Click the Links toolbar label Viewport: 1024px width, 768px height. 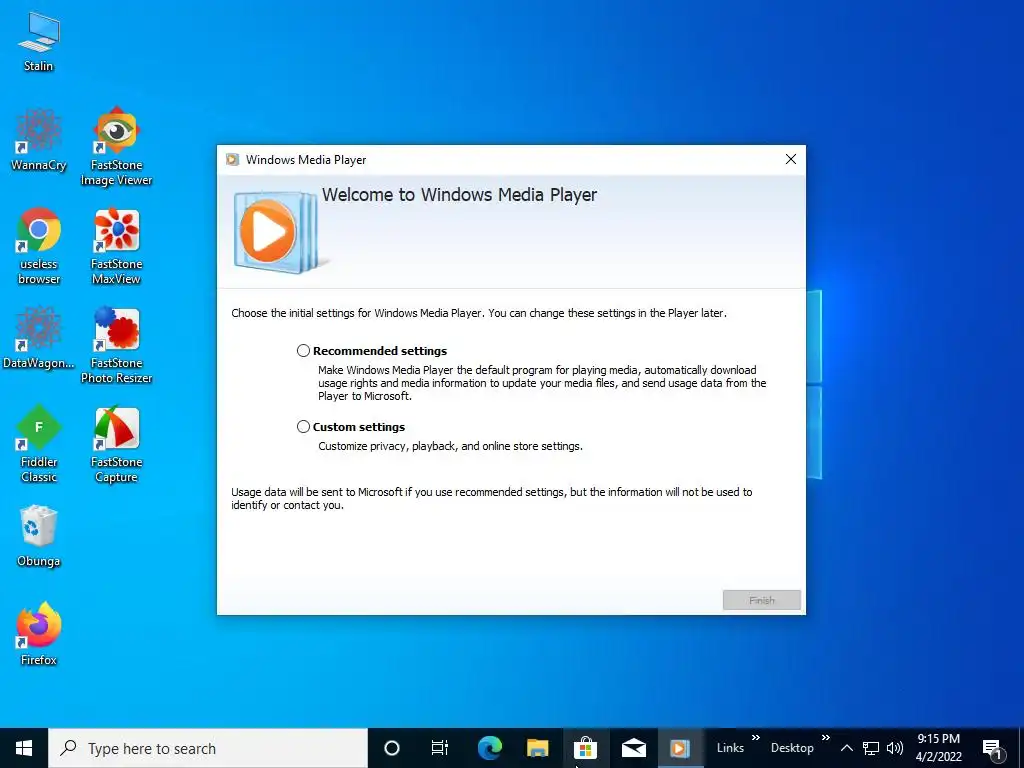pos(730,748)
